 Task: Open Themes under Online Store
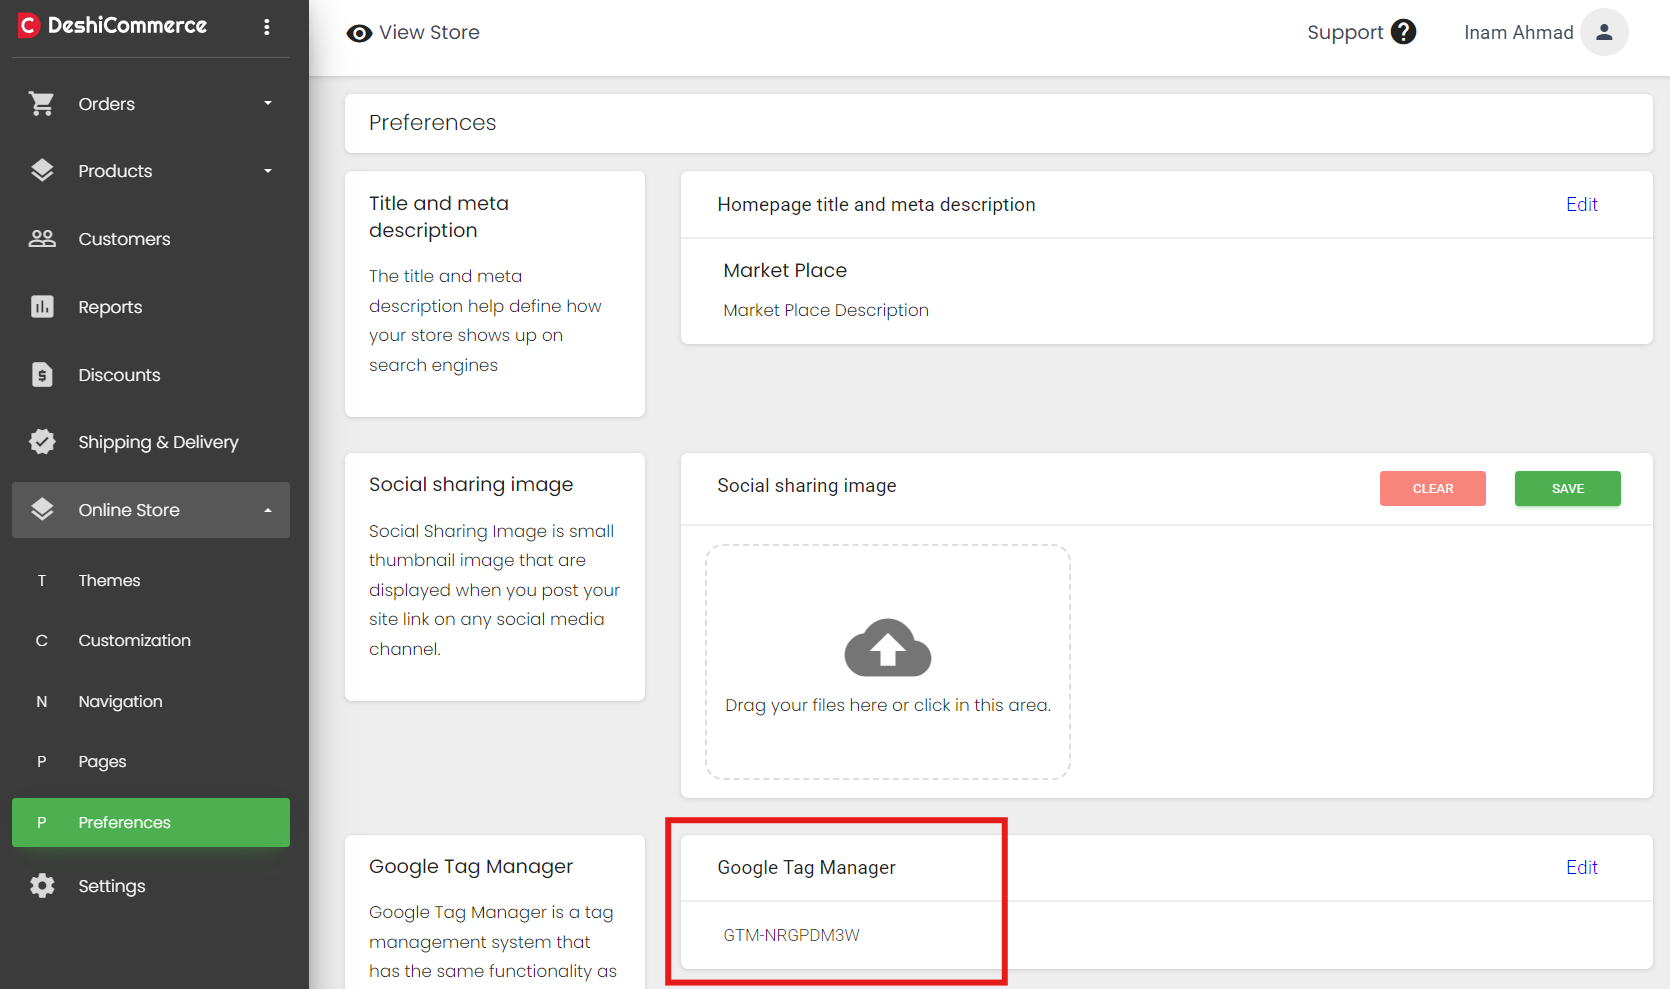pyautogui.click(x=151, y=580)
